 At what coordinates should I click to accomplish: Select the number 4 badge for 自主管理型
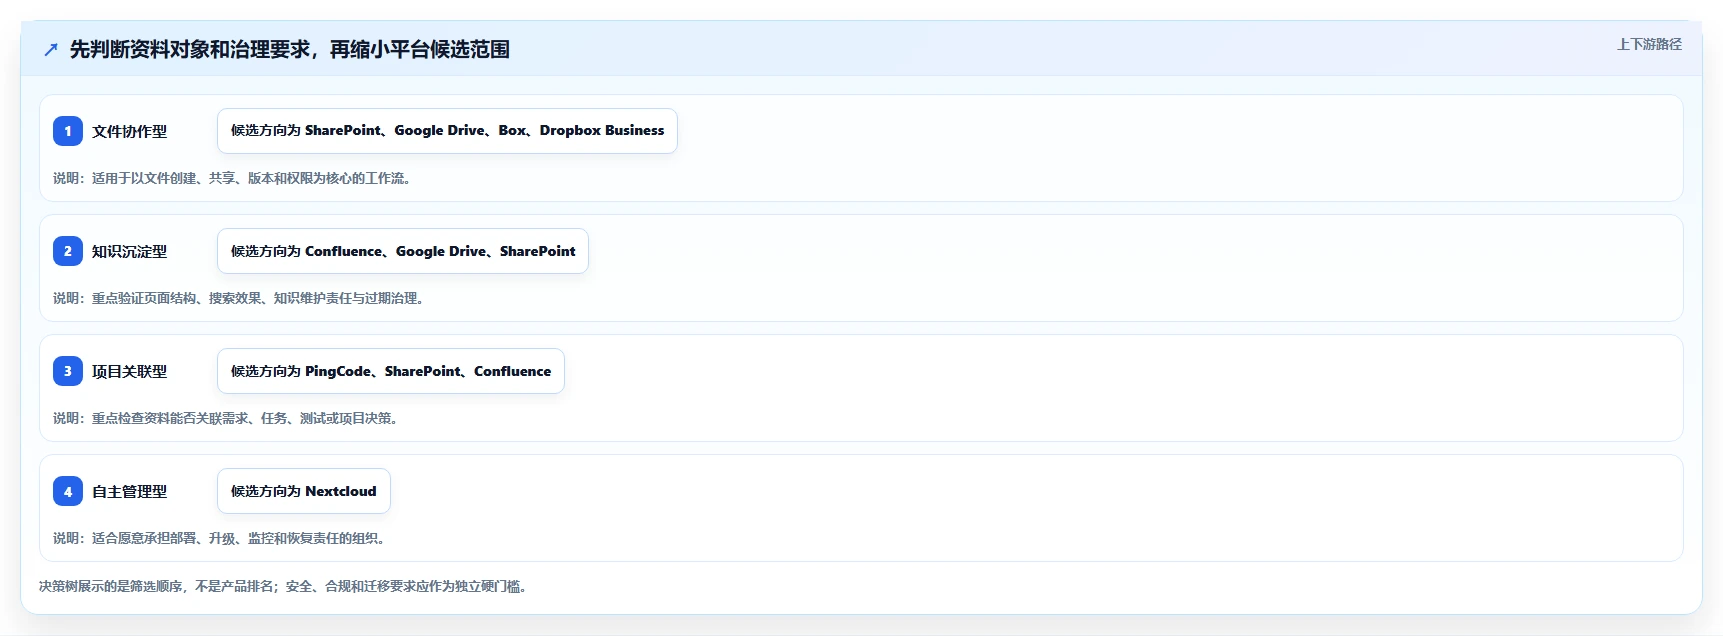[68, 491]
